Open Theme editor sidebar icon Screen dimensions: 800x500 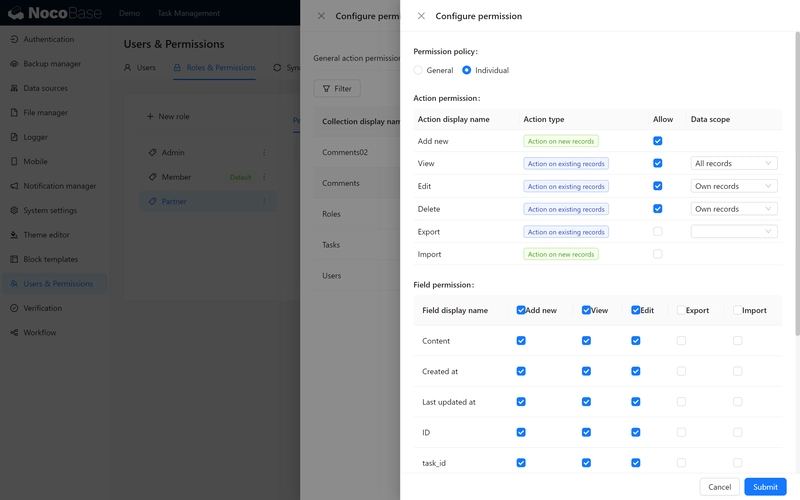14,235
